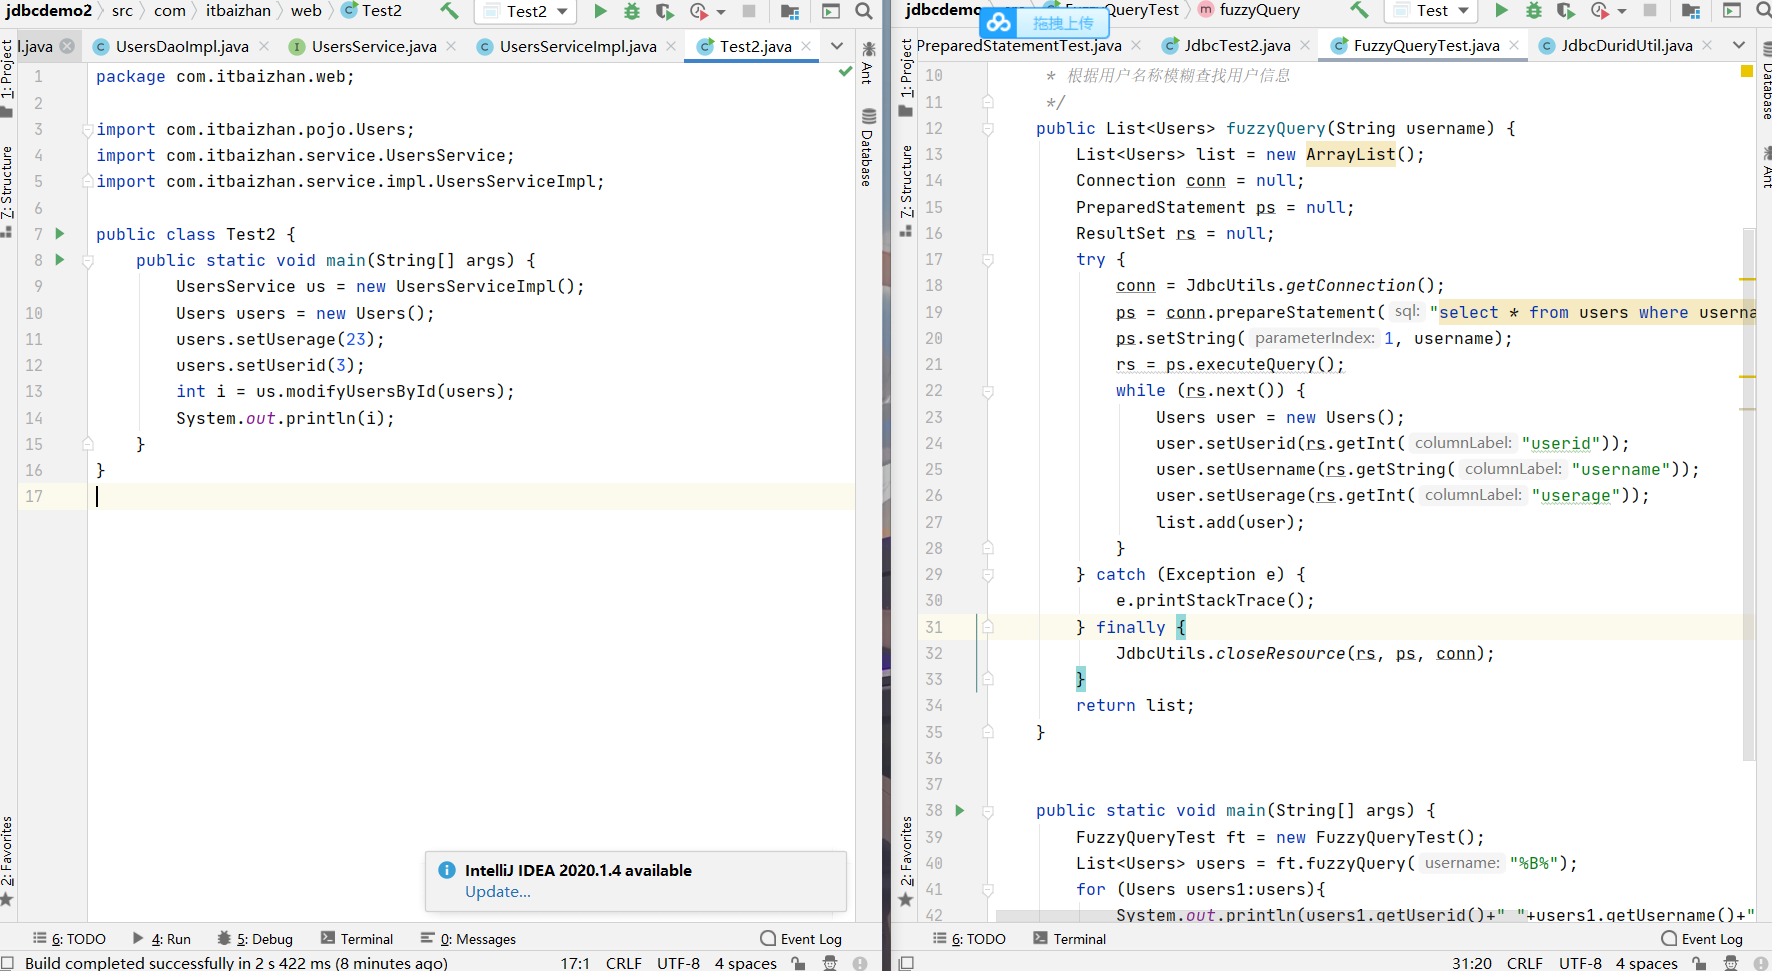Screen dimensions: 1772x971
Task: Open the Ant tool window in left window
Action: point(868,62)
